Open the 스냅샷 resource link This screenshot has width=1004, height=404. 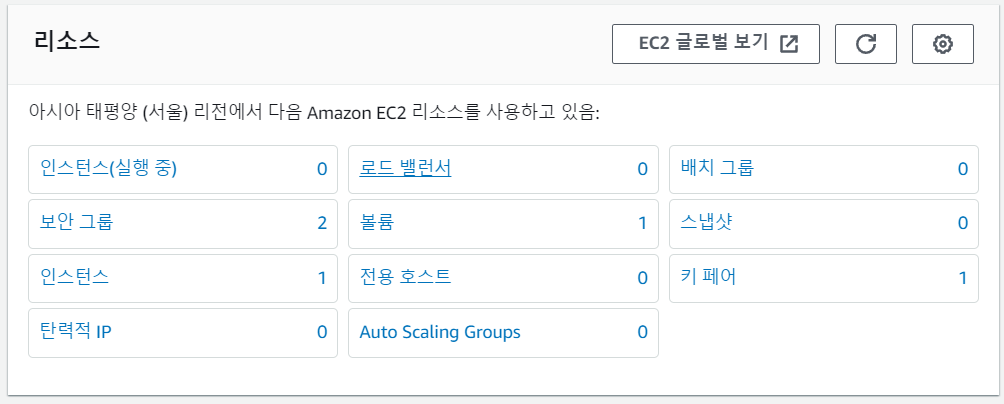click(x=706, y=222)
